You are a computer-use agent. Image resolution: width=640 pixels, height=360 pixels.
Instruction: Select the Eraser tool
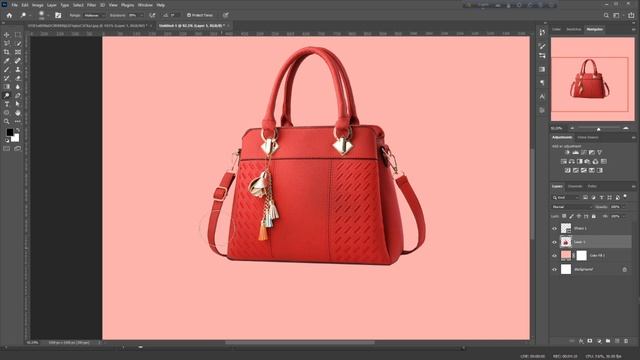[18, 78]
